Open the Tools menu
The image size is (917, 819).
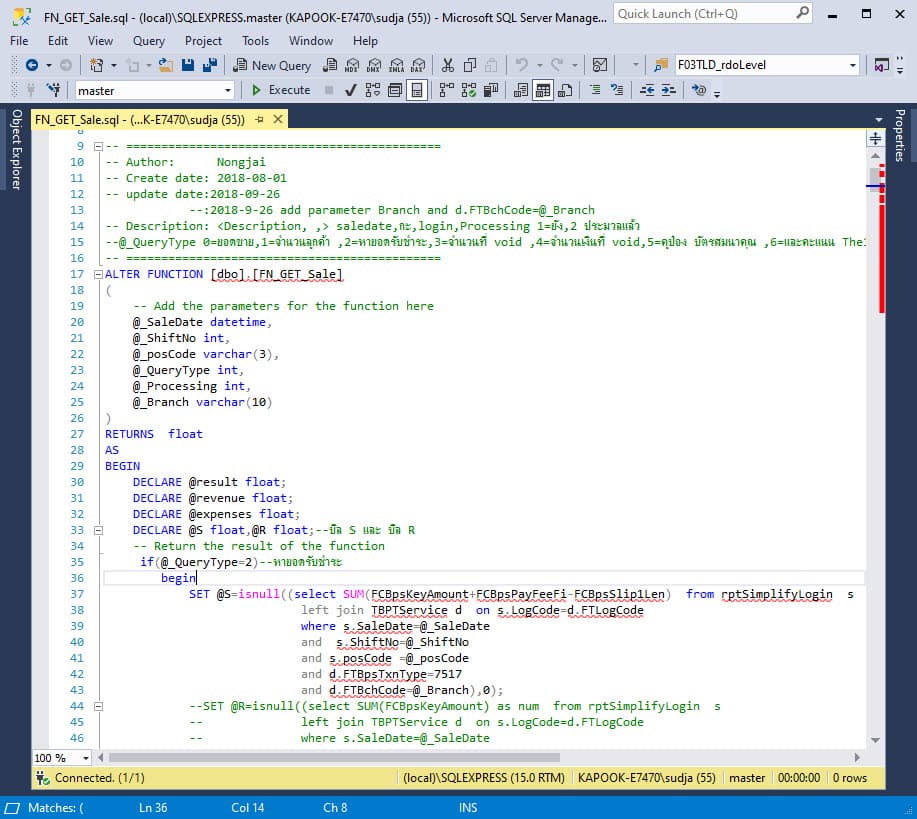click(256, 41)
